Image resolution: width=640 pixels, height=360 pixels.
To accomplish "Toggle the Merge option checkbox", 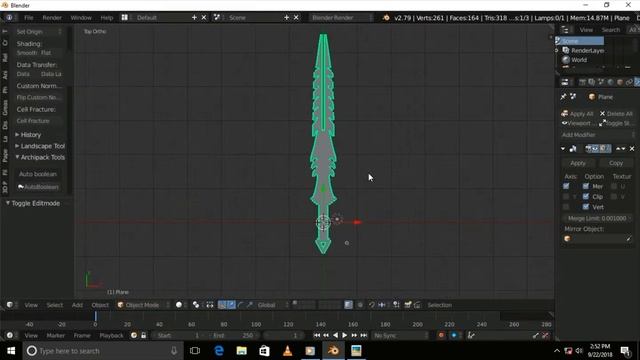I will tap(586, 187).
